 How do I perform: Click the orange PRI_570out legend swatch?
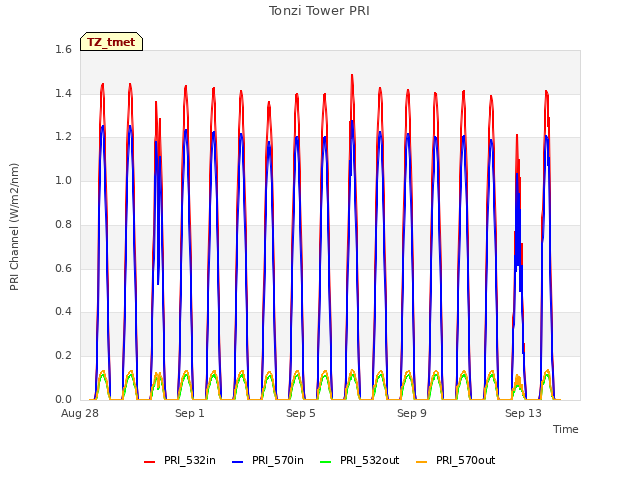(x=422, y=462)
